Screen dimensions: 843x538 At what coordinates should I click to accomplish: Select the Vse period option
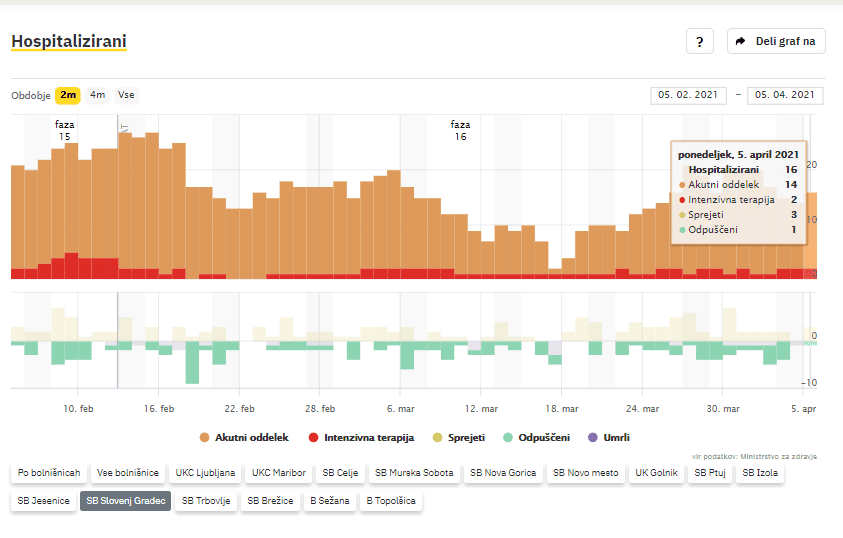tap(126, 96)
